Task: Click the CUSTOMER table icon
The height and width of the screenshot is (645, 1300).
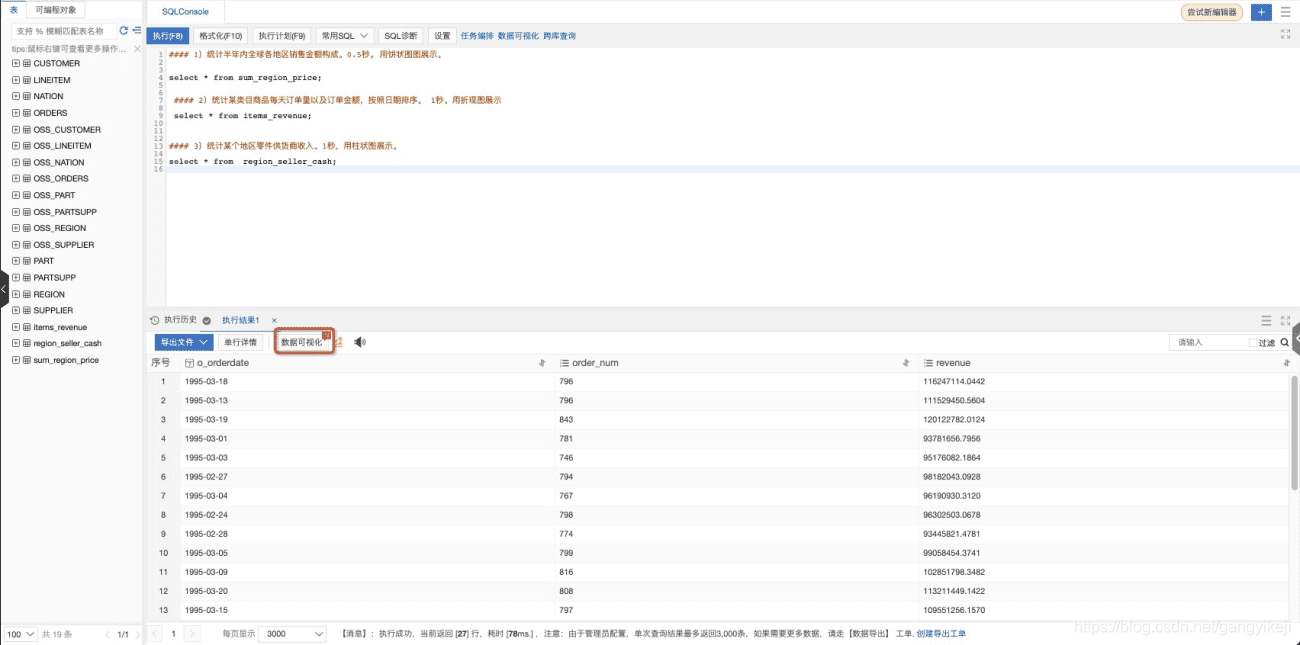Action: 27,63
